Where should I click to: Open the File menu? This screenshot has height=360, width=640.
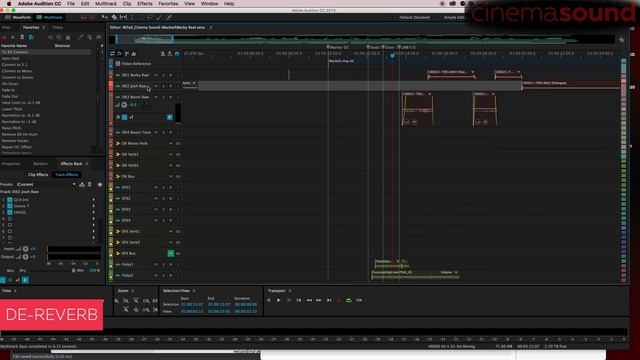pos(71,4)
